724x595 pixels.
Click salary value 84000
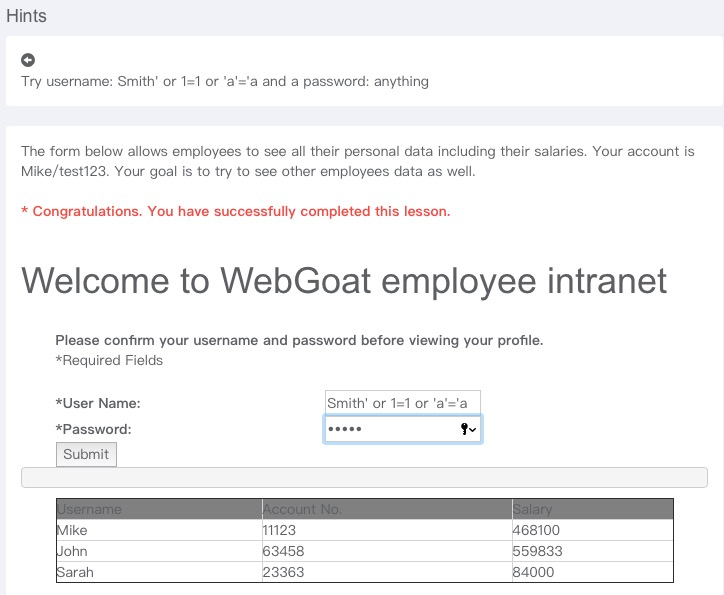click(x=592, y=572)
